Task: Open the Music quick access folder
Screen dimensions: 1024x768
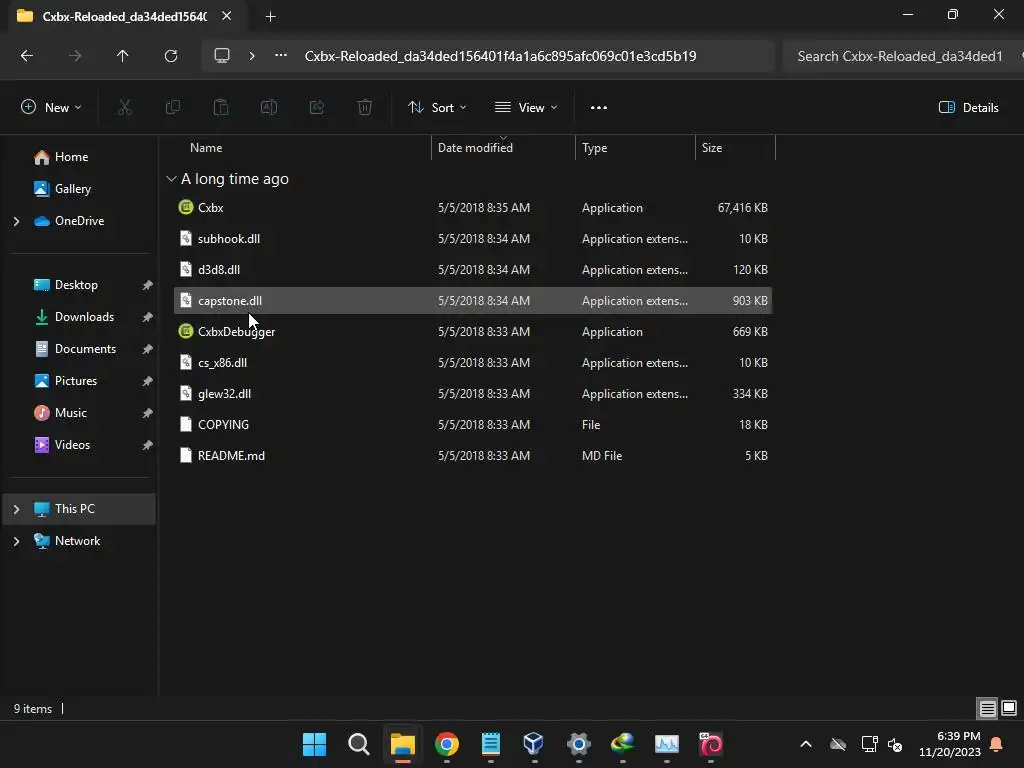Action: [x=71, y=413]
